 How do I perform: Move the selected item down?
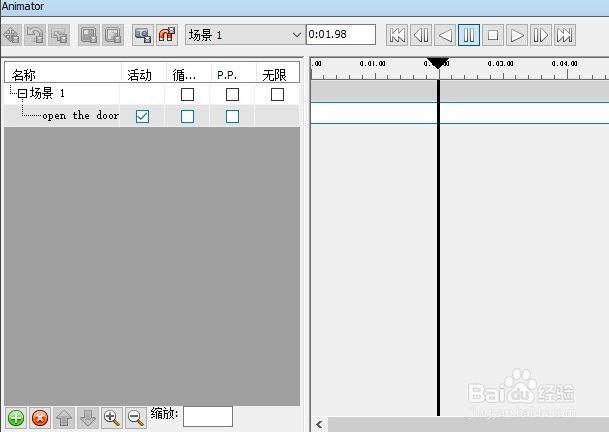point(88,418)
